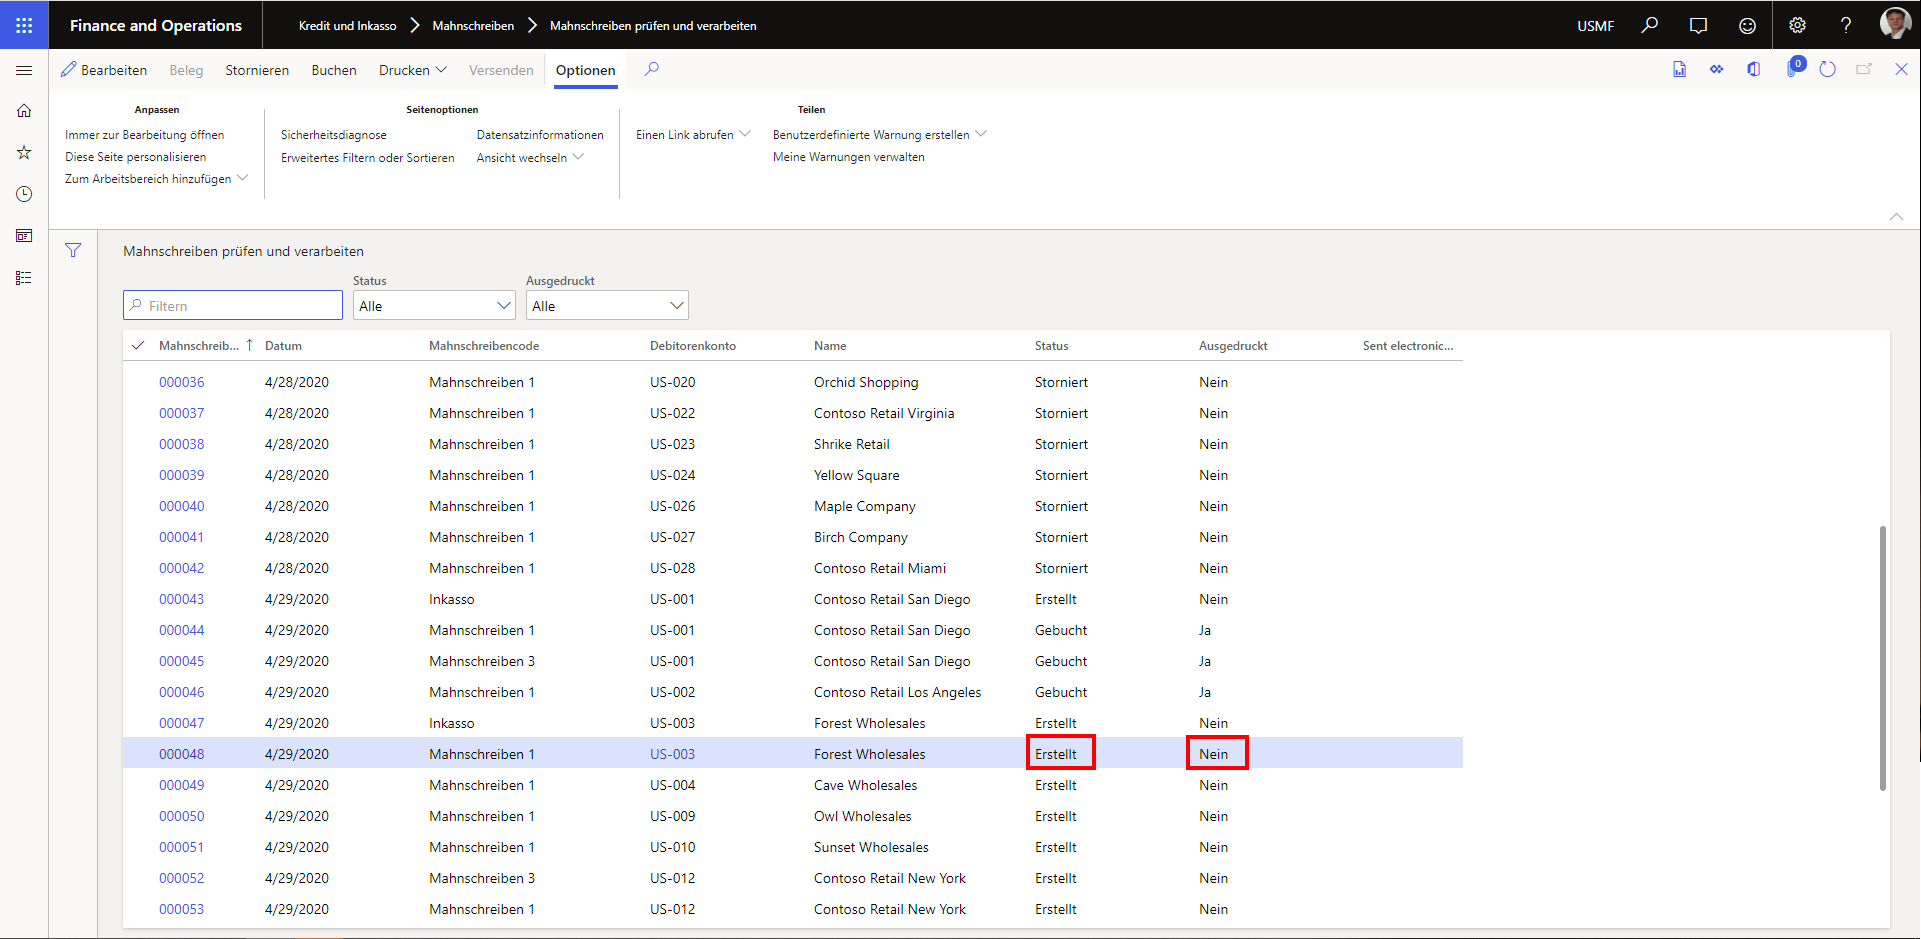Click Buchen in action pane
This screenshot has height=939, width=1921.
[x=334, y=70]
